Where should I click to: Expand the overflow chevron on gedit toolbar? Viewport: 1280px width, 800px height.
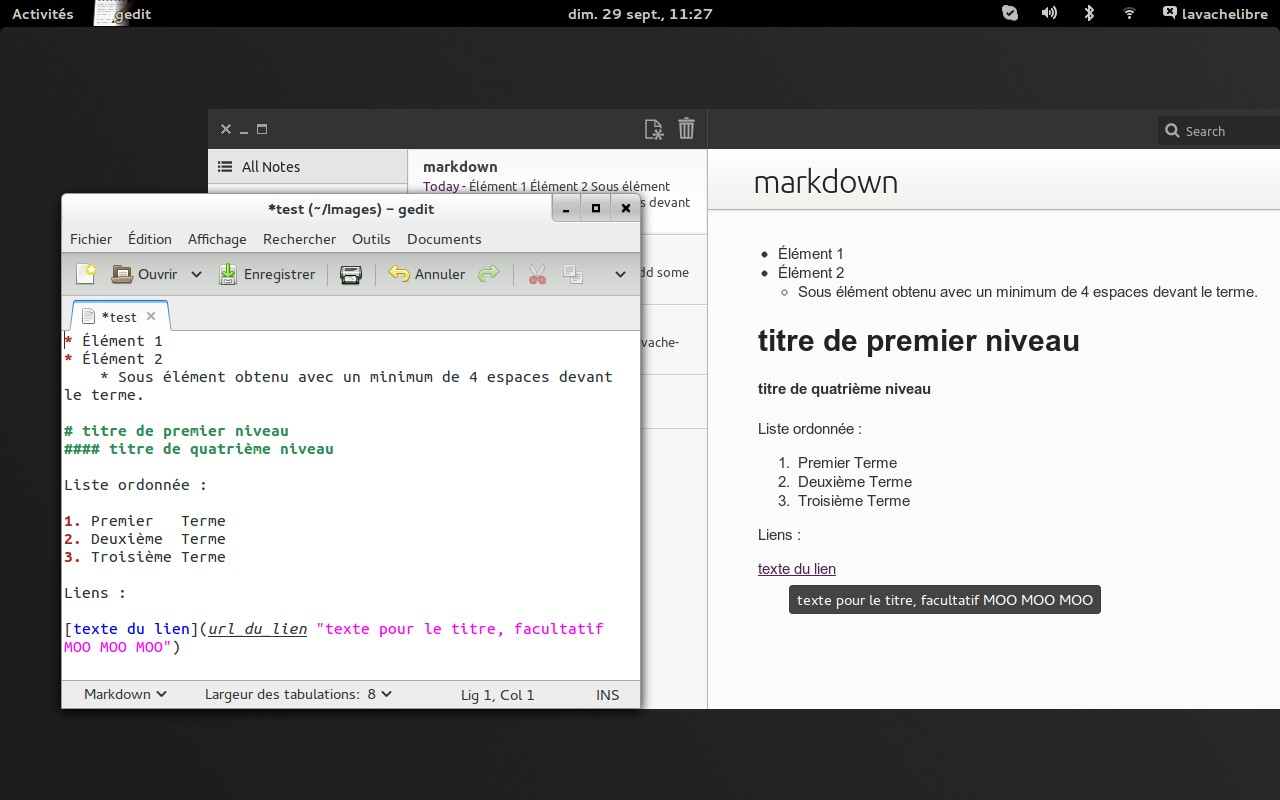620,273
